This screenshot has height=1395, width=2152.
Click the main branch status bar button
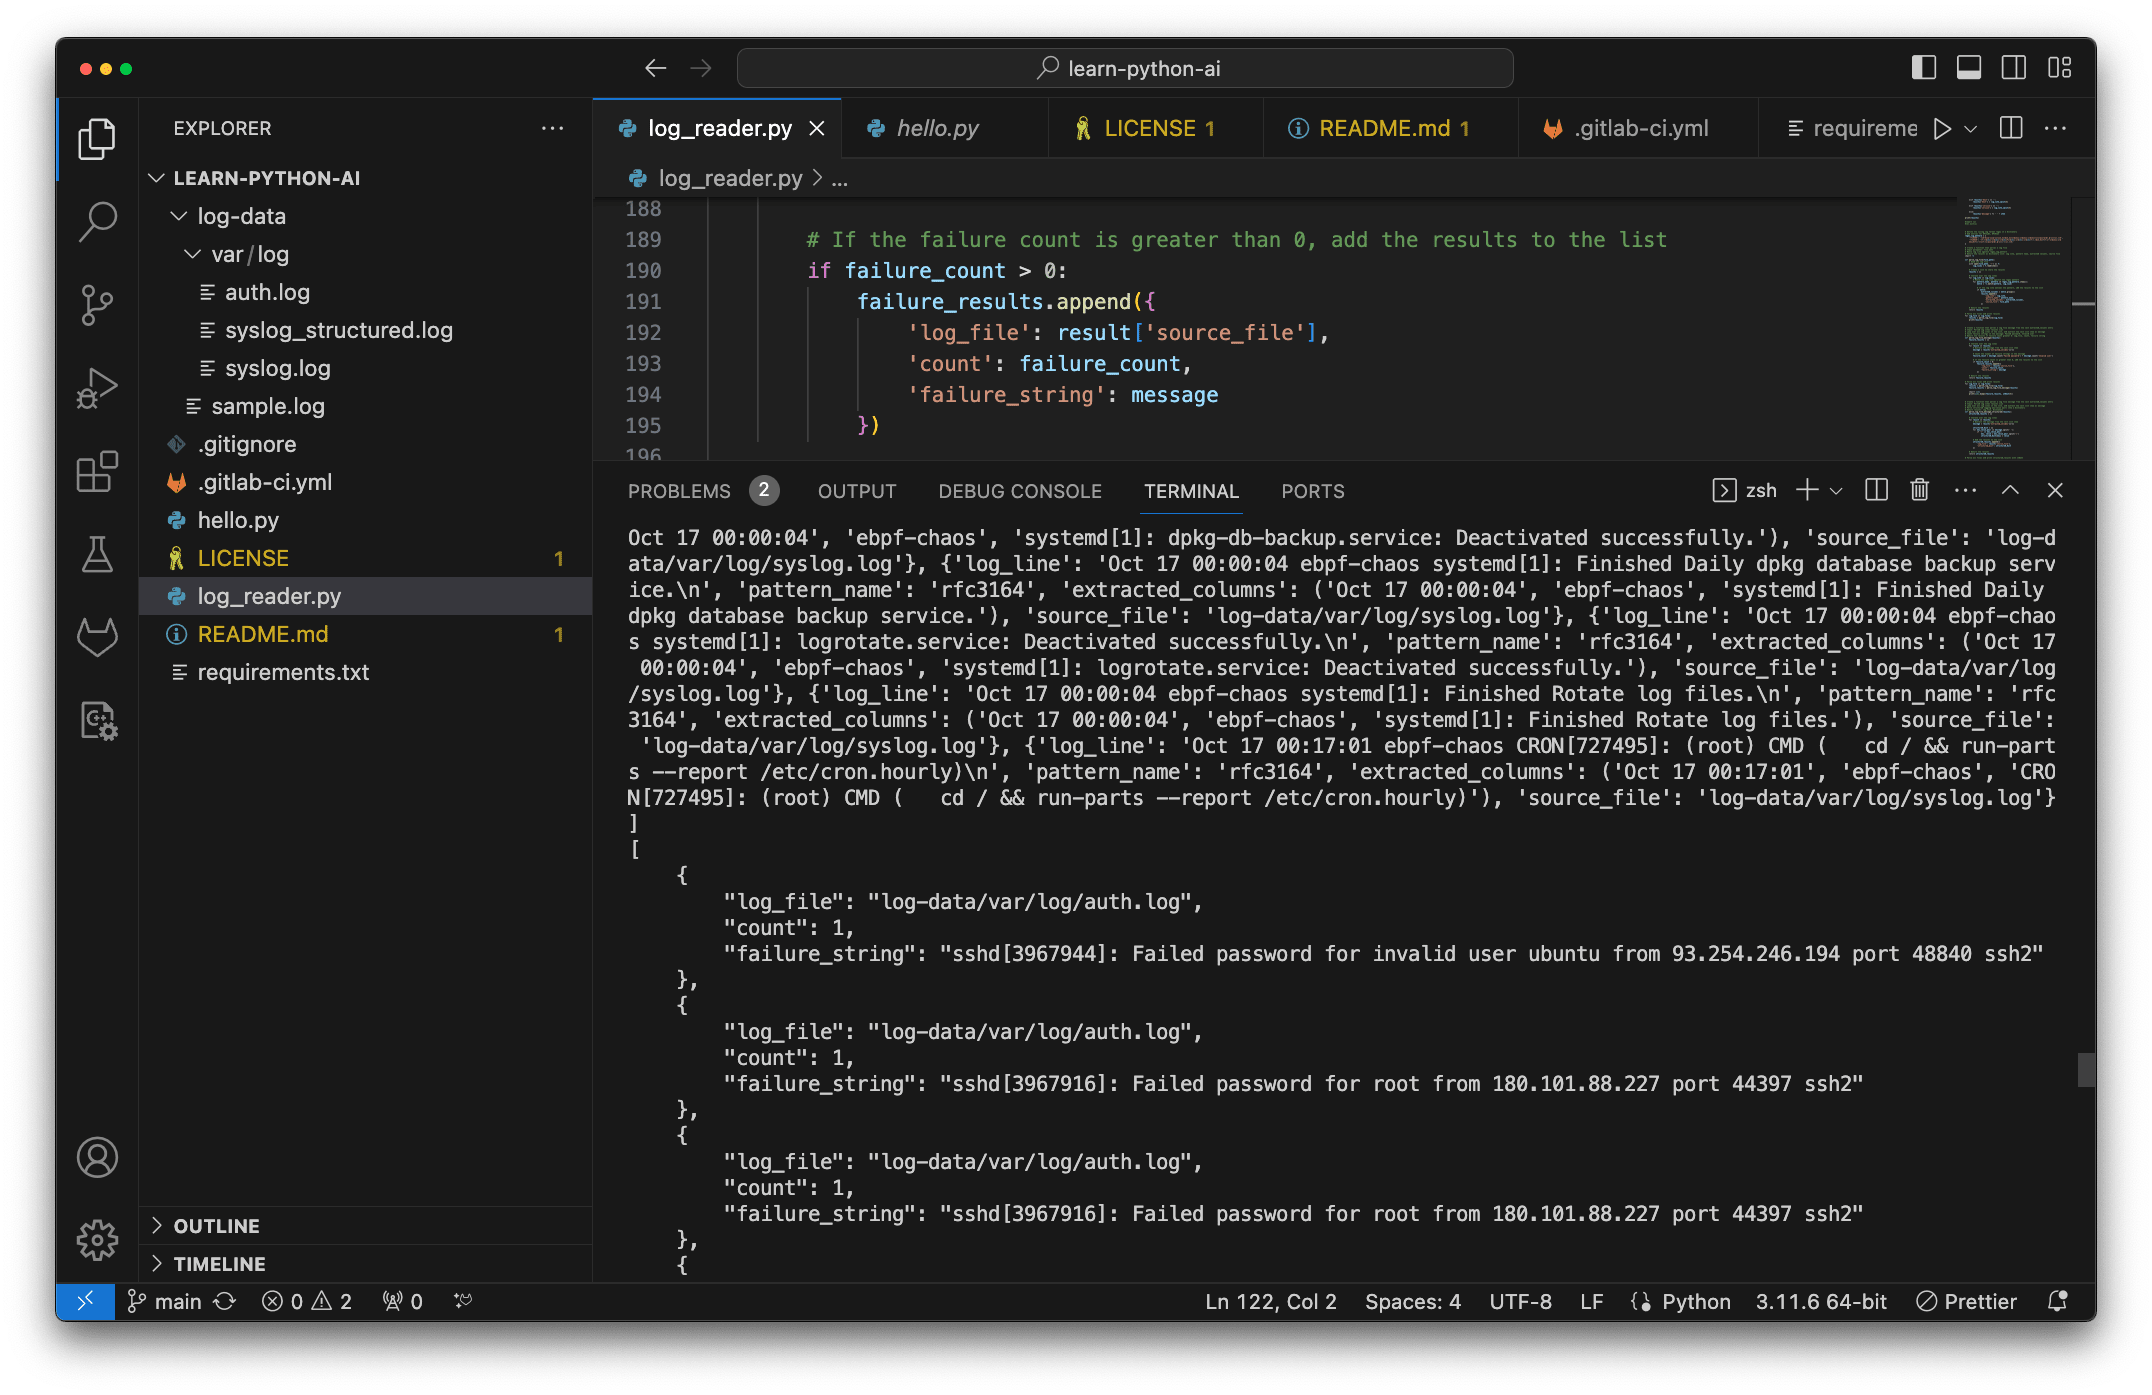[x=164, y=1301]
